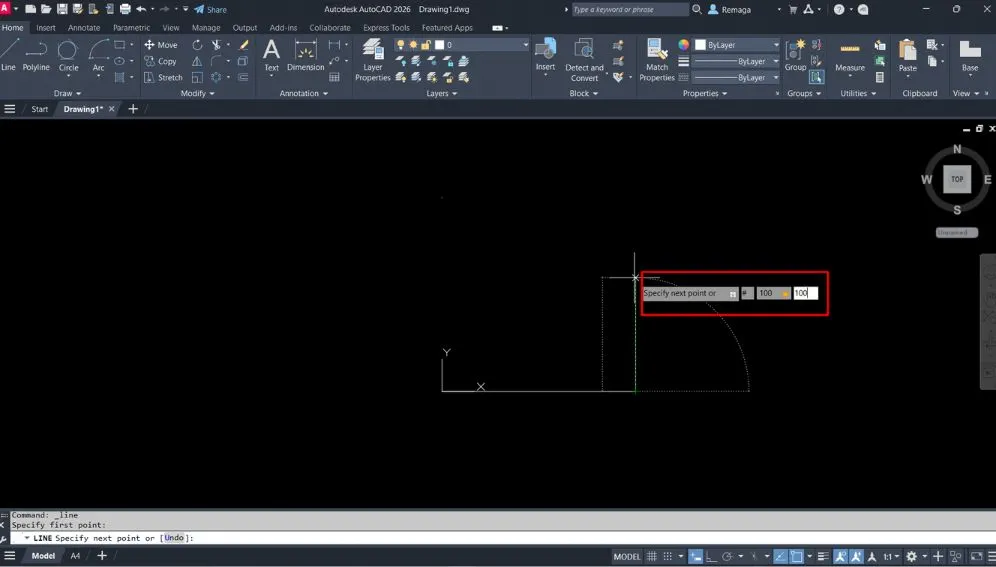Image resolution: width=996 pixels, height=567 pixels.
Task: Toggle object snap square icon in status bar
Action: pyautogui.click(x=797, y=557)
